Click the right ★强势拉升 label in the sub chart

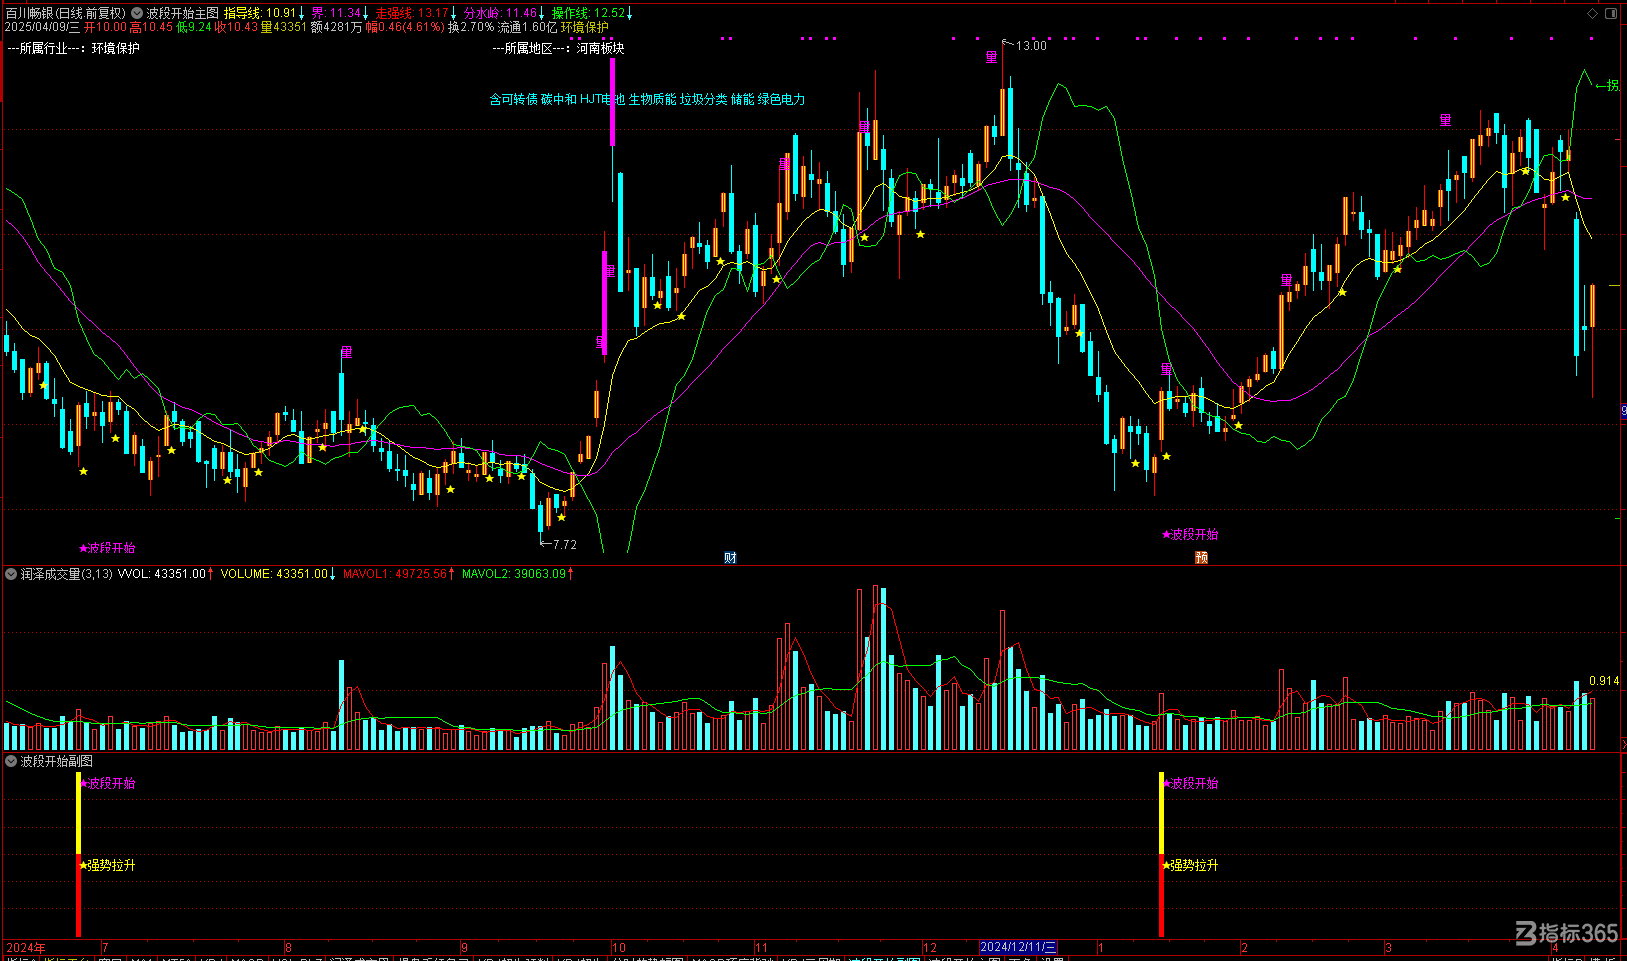[x=1190, y=866]
